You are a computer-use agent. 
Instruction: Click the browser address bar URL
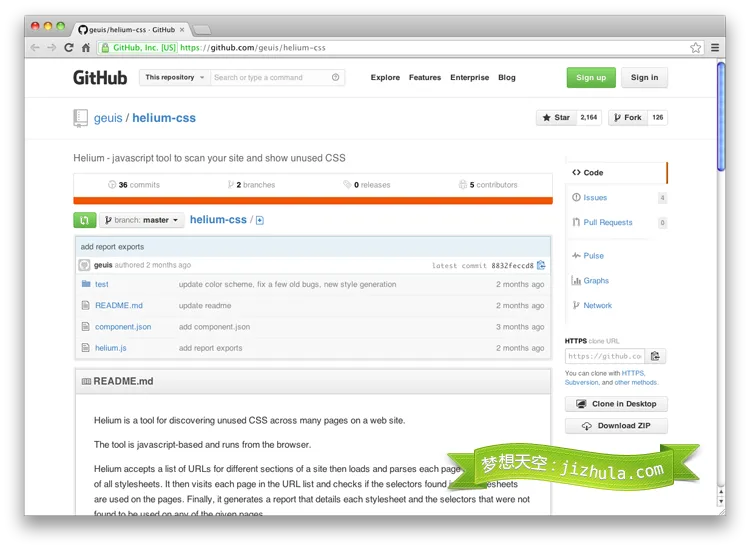(254, 48)
